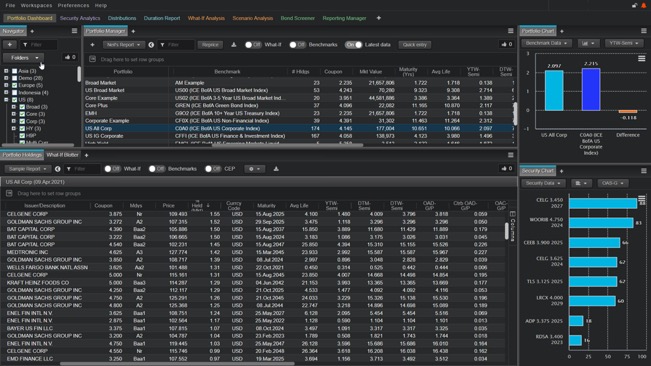Toggle the CEP switch in holdings toolbar
651x366 pixels.
[x=213, y=169]
